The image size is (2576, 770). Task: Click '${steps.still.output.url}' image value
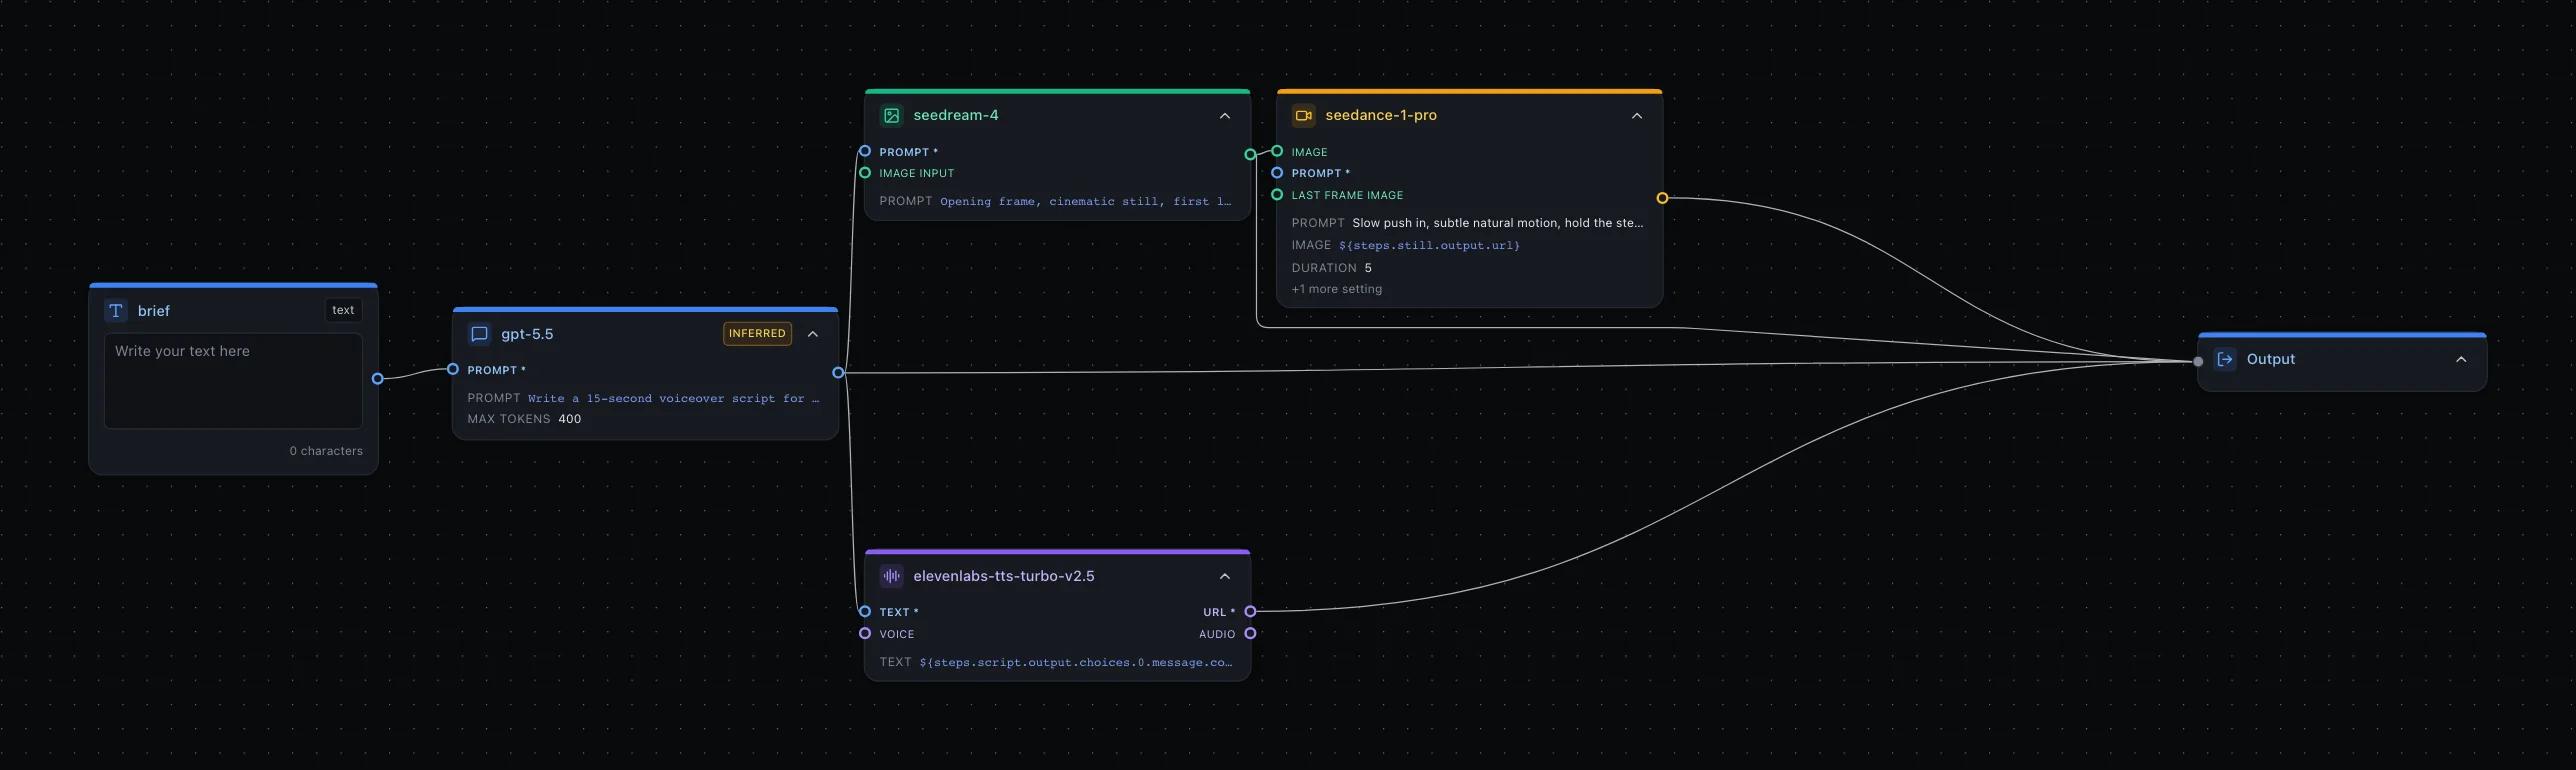coord(1429,245)
